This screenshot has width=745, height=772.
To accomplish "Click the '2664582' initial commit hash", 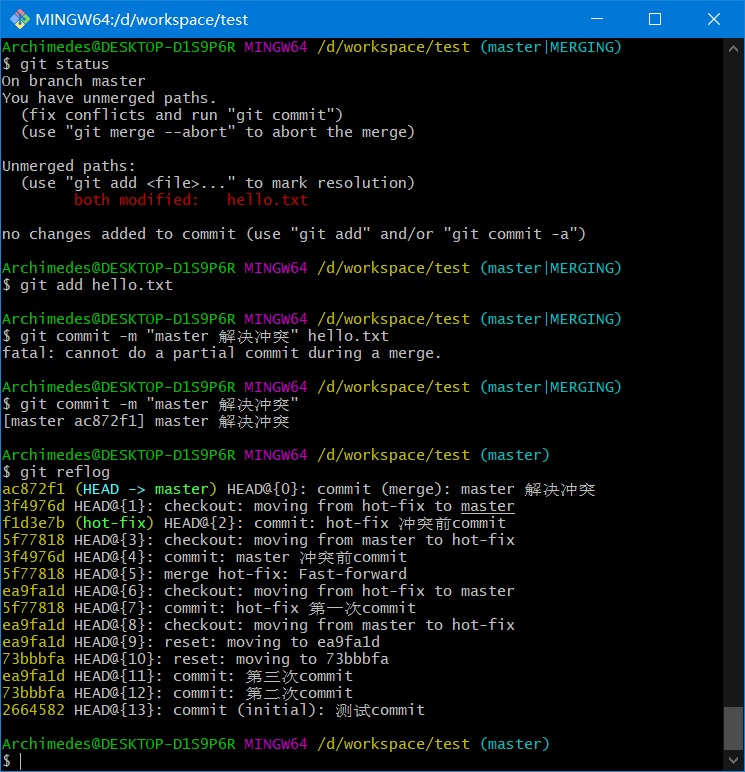I will (33, 710).
